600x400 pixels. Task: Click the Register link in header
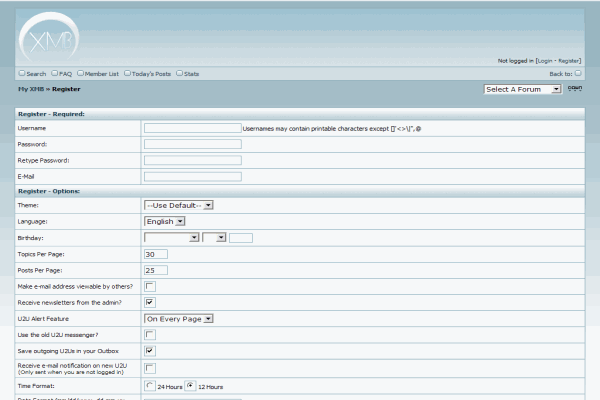coord(569,61)
